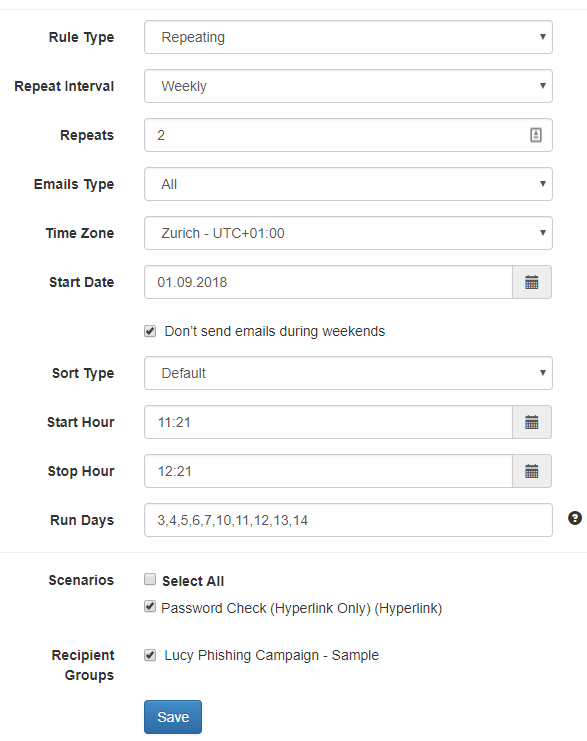Toggle Don't send emails during weekends checkbox
This screenshot has height=741, width=587.
tap(150, 331)
